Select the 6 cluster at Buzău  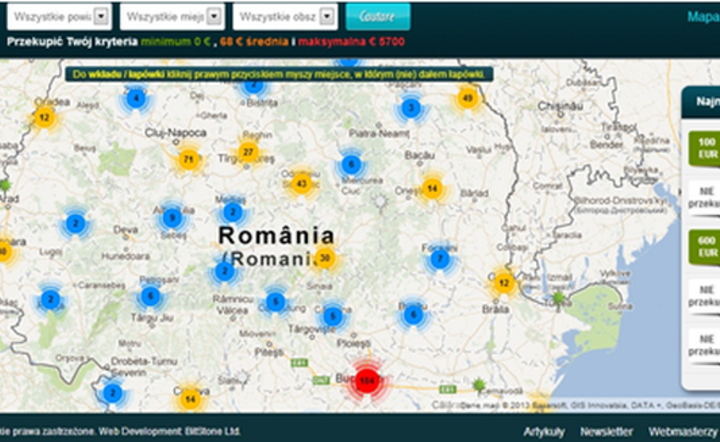413,315
